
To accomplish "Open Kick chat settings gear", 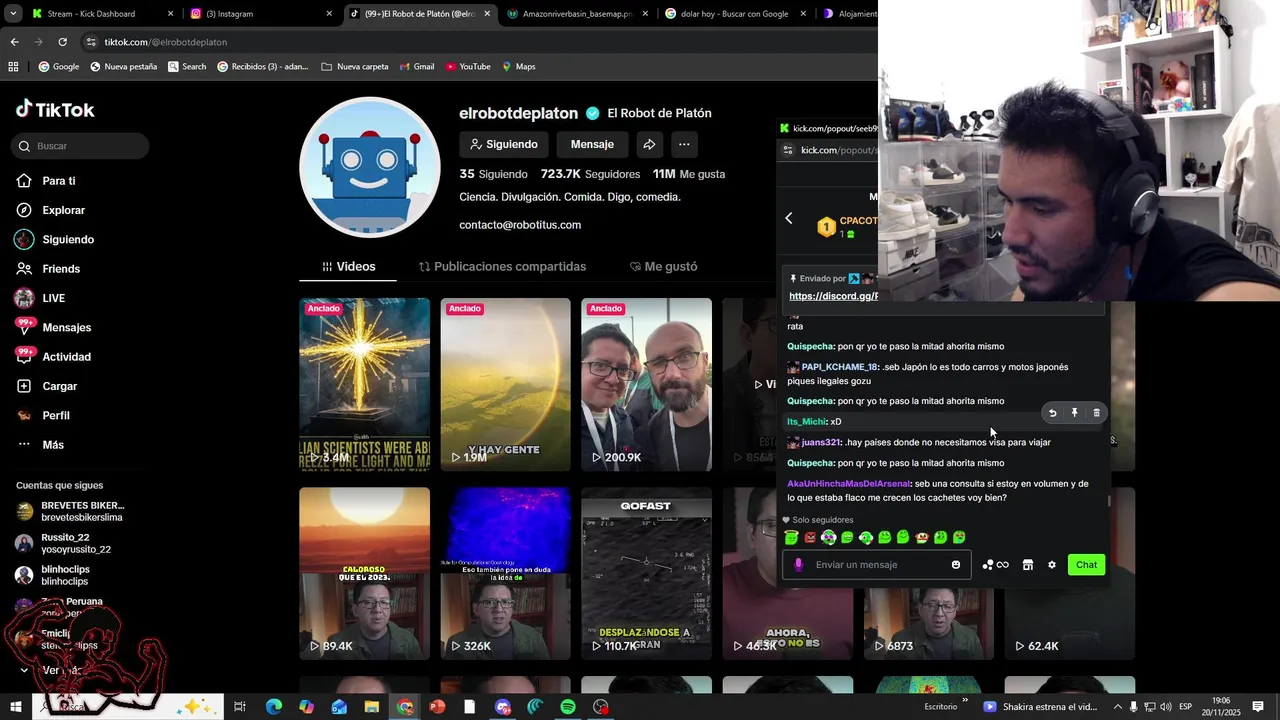I will (1051, 565).
